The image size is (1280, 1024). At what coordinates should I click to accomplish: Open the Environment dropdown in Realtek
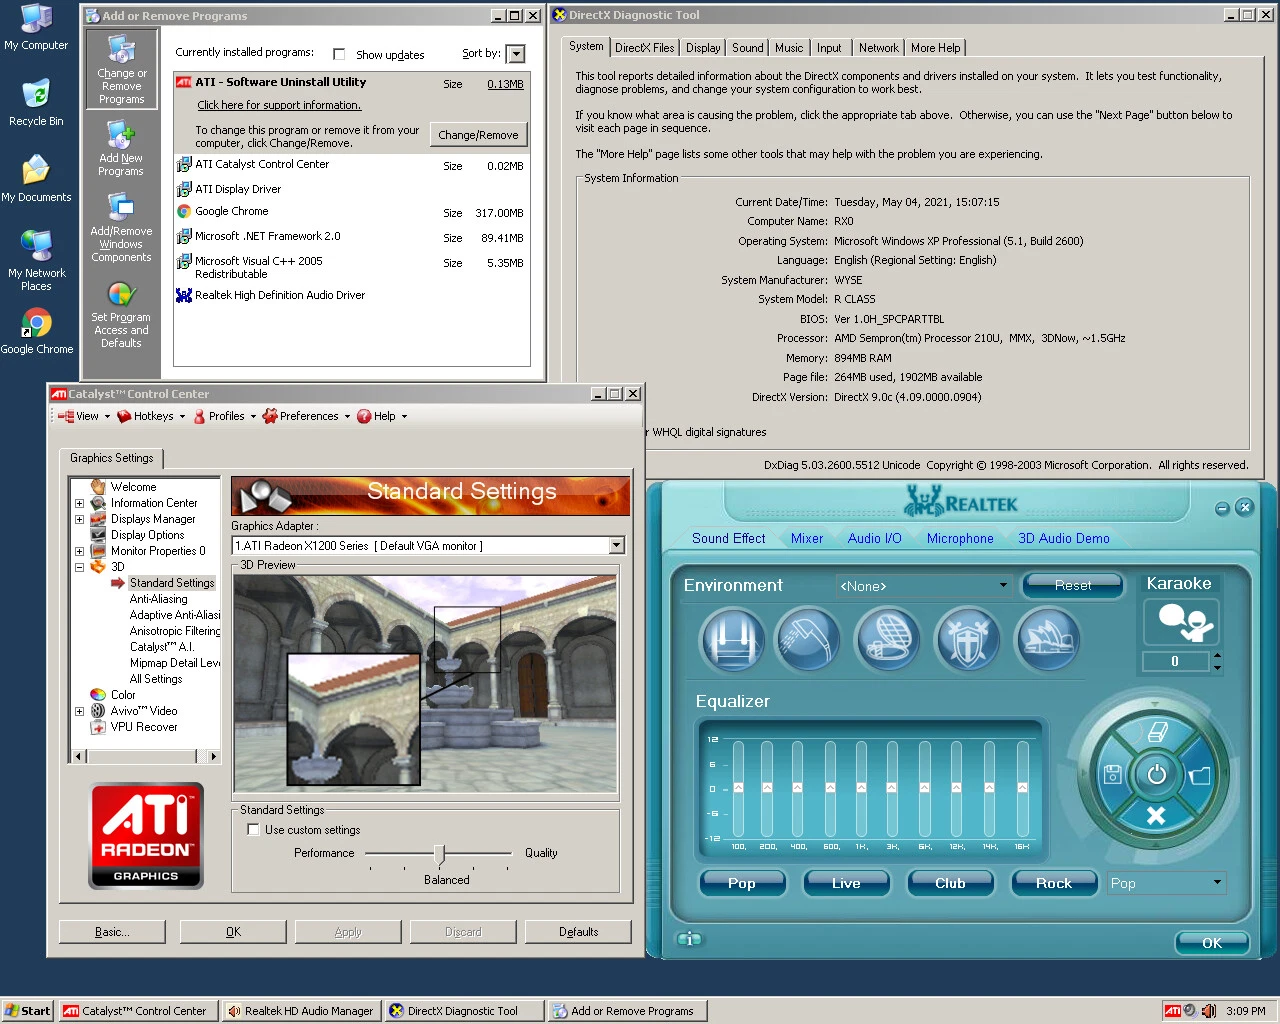point(1003,586)
